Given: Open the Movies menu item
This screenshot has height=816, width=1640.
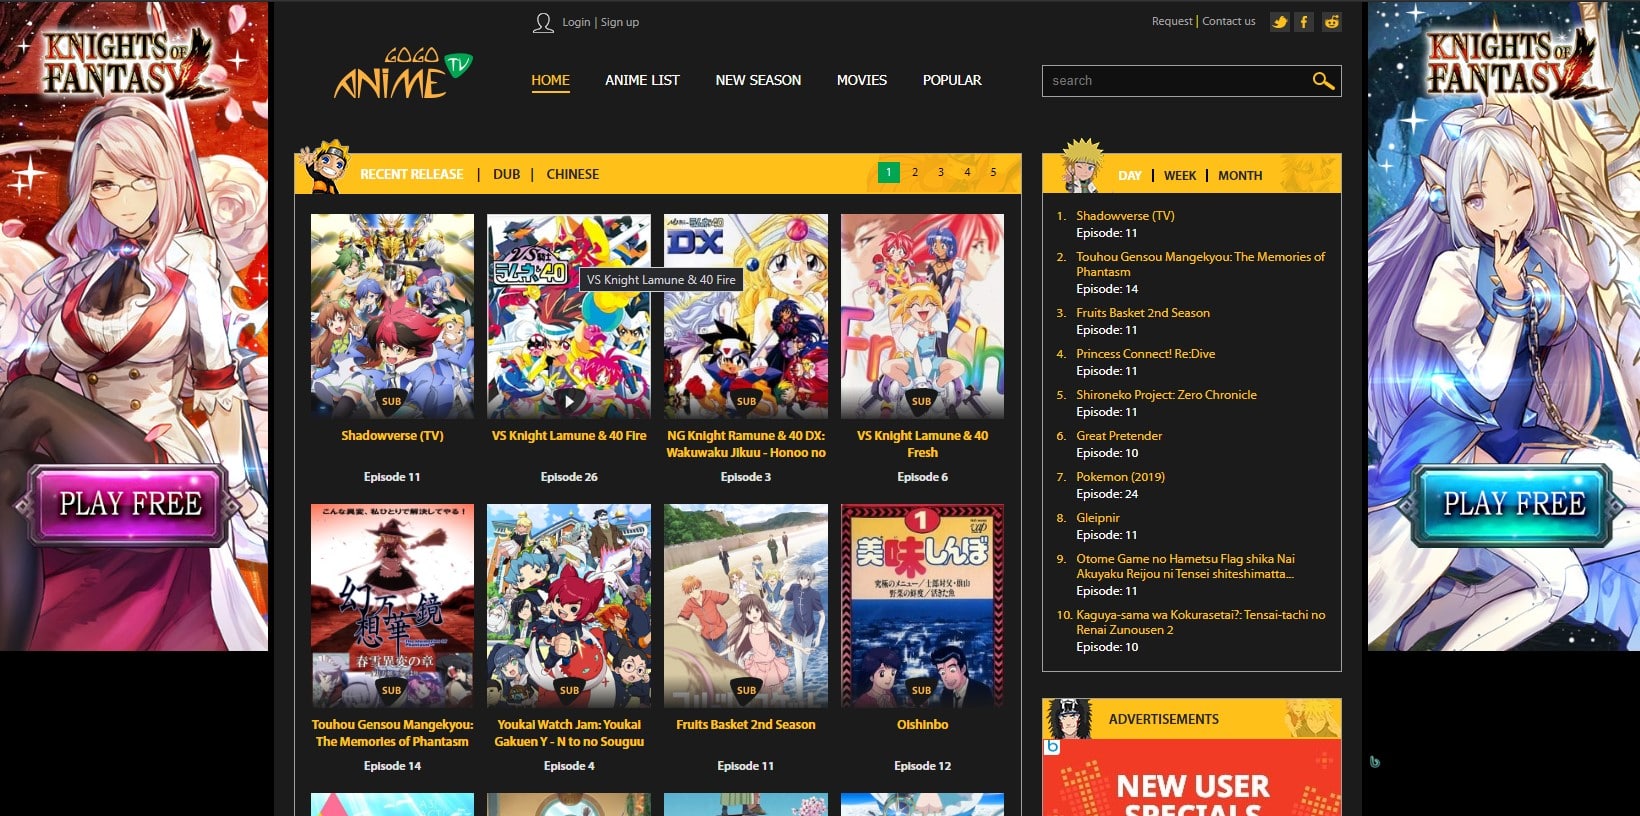Looking at the screenshot, I should click(862, 80).
